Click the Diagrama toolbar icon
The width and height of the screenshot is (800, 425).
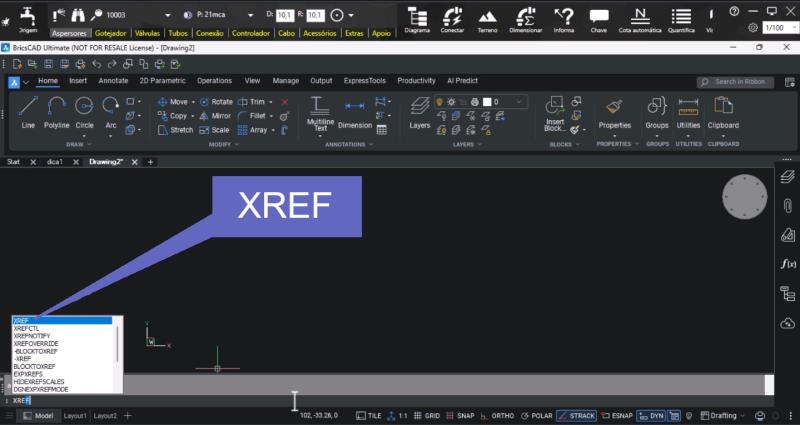[x=417, y=18]
